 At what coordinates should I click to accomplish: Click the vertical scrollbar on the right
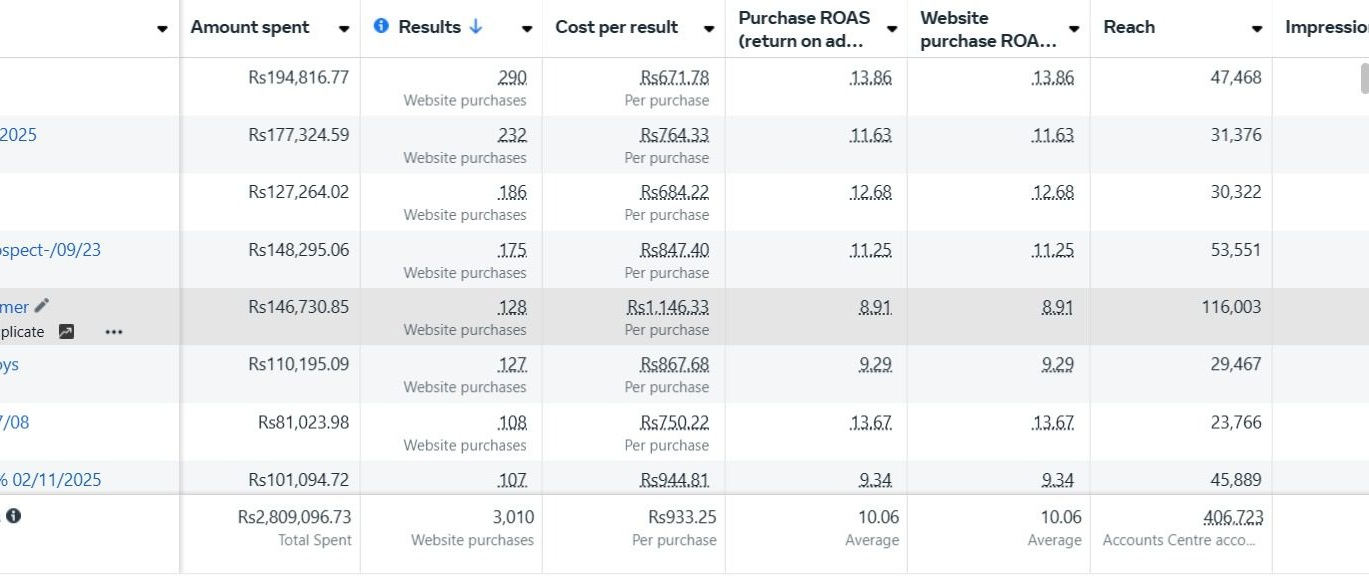[1364, 78]
